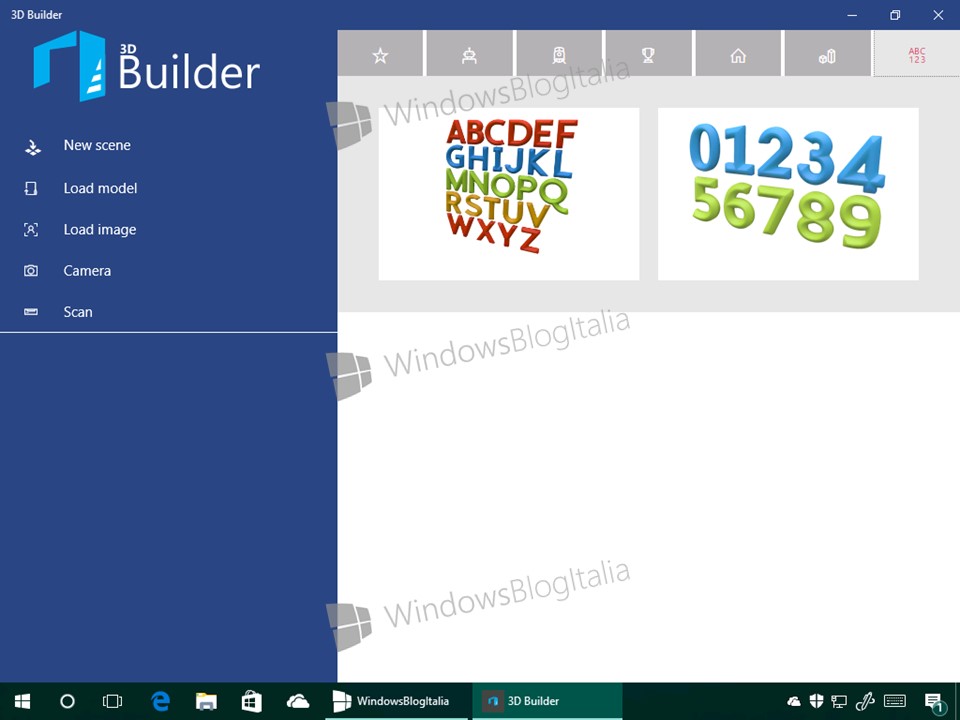Select the Scan label
Viewport: 960px width, 720px height.
tap(78, 312)
